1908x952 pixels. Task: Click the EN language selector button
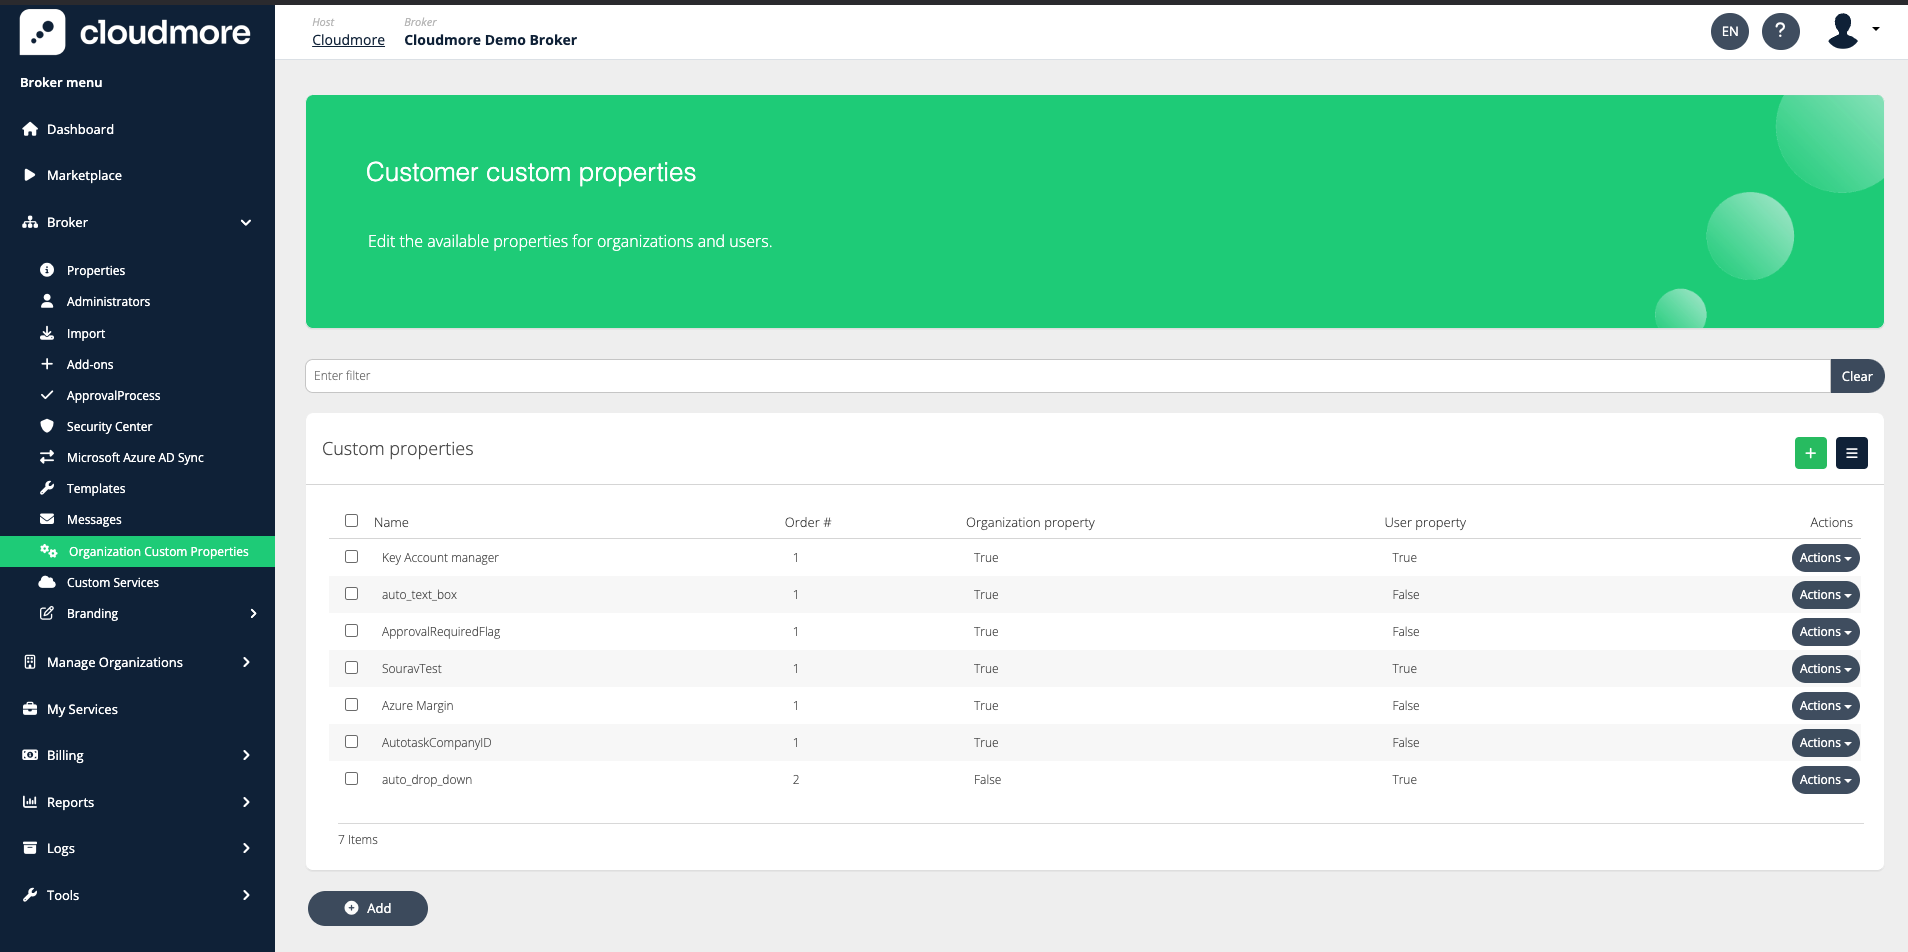pos(1729,31)
